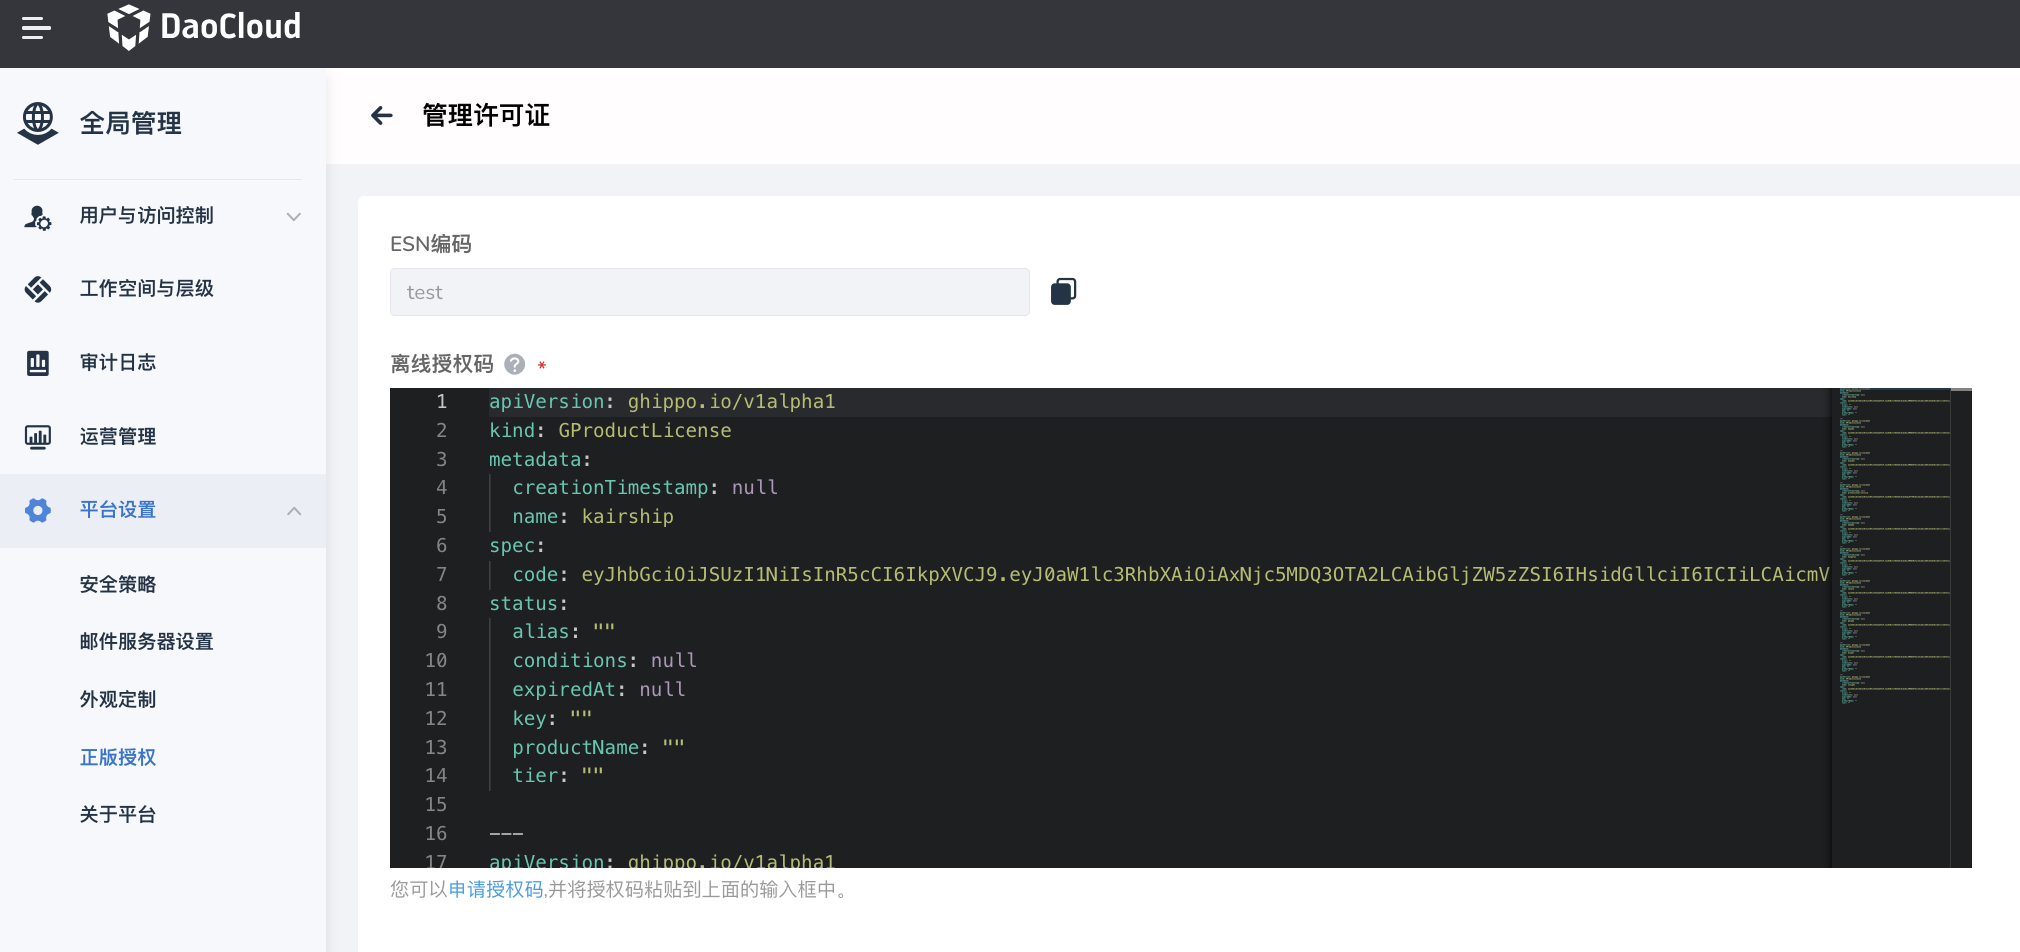Click the 用户与访问控制 user icon

[x=38, y=217]
